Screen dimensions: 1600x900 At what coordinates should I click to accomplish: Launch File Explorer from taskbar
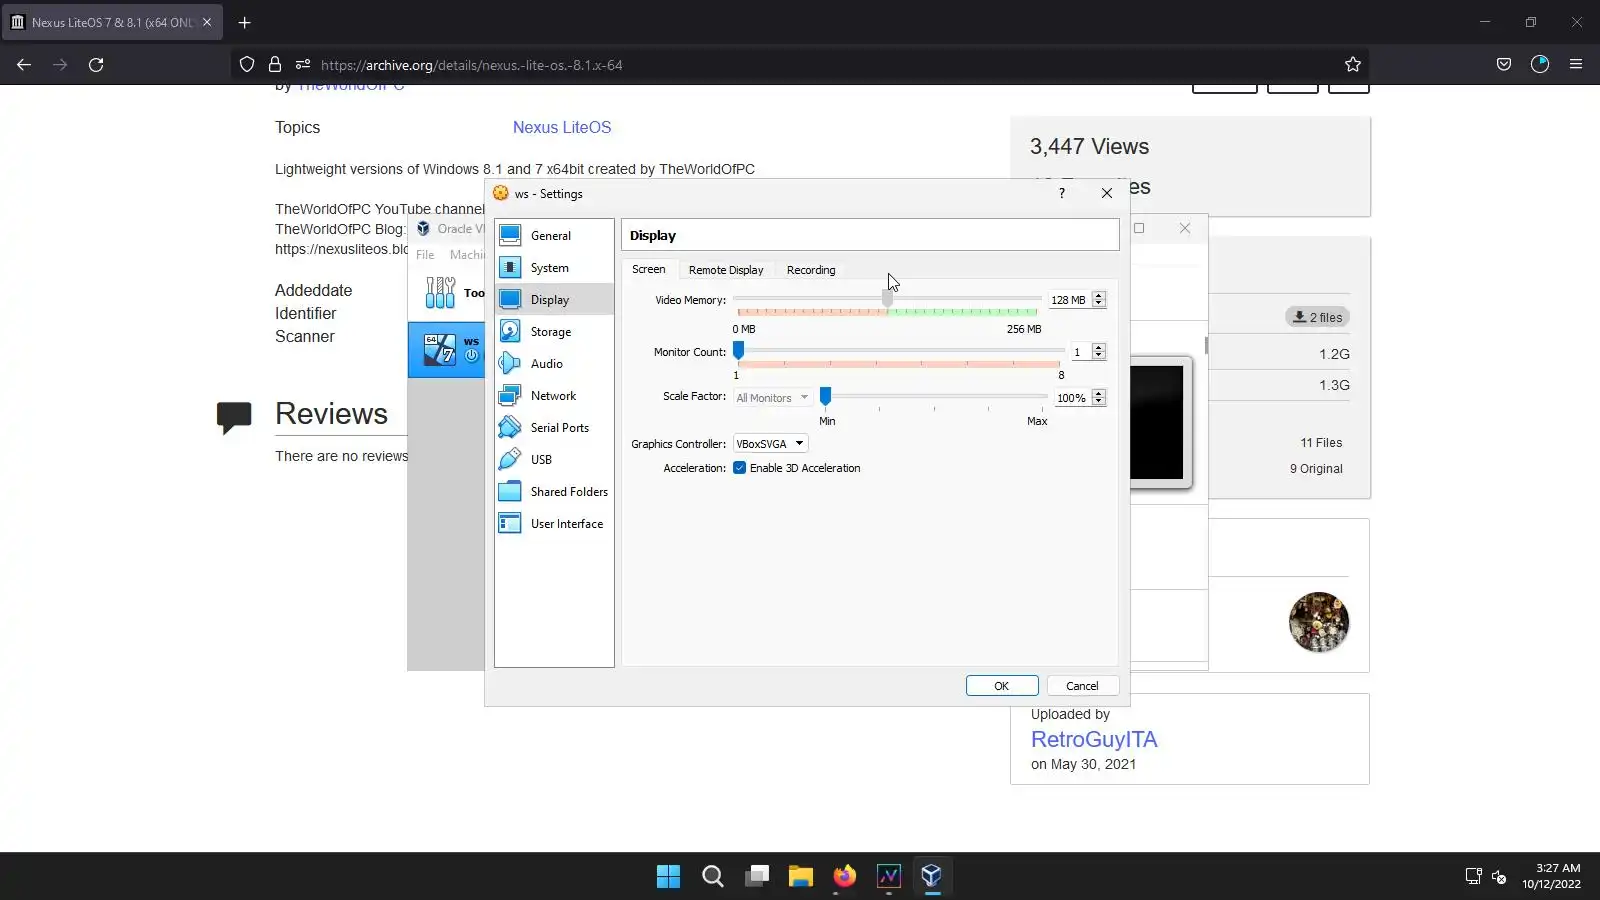coord(800,877)
